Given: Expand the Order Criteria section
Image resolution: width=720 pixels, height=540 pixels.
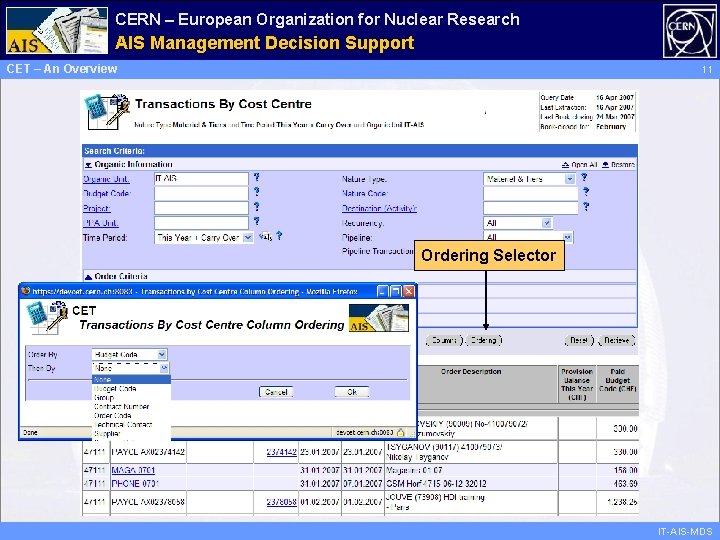Looking at the screenshot, I should point(88,276).
